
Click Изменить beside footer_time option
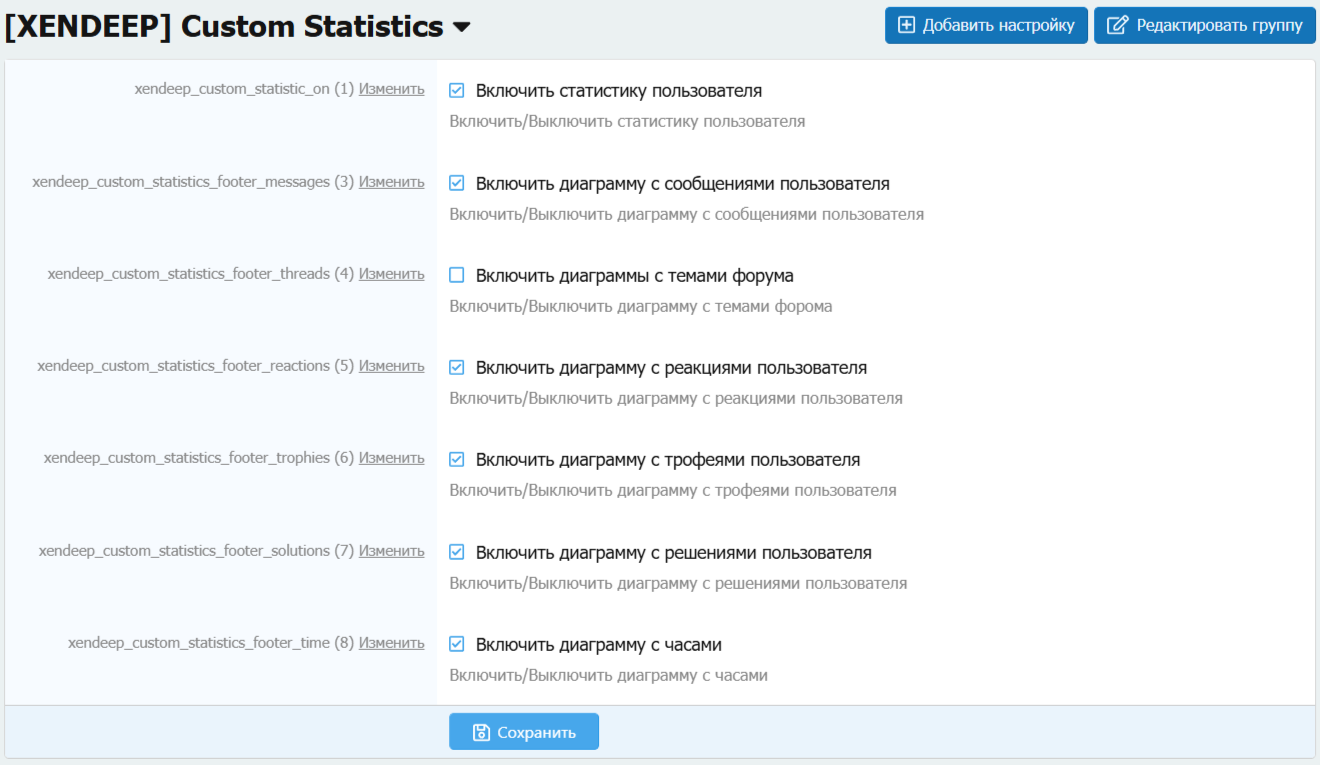point(391,643)
